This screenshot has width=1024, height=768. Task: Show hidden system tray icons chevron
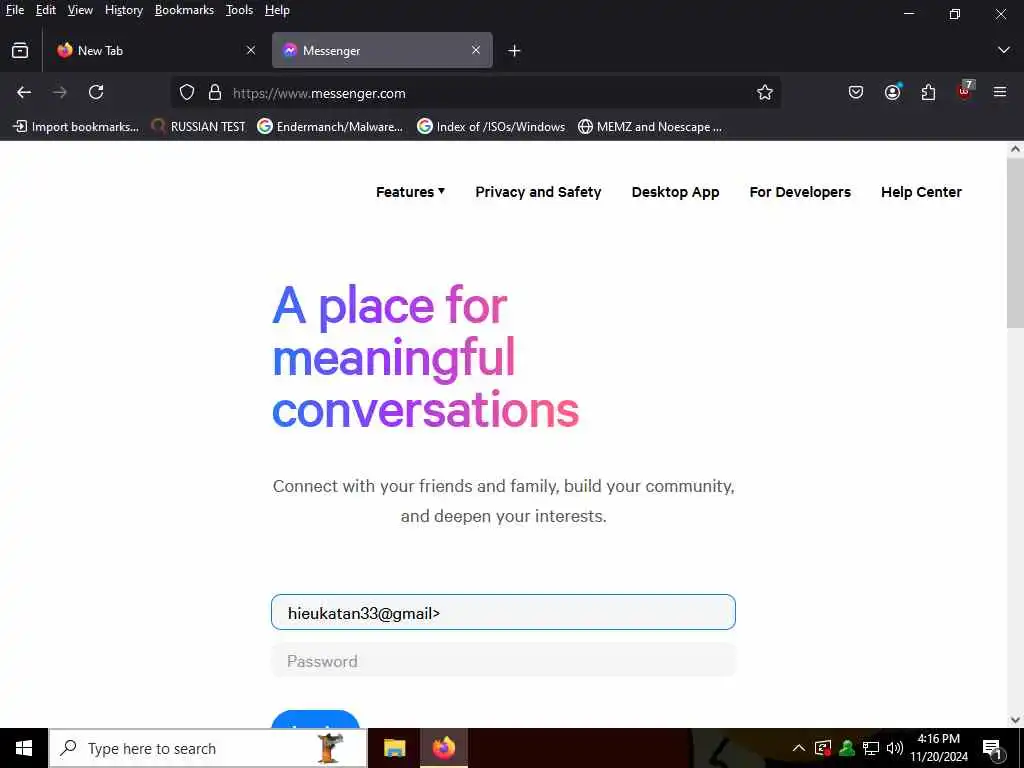click(x=799, y=748)
